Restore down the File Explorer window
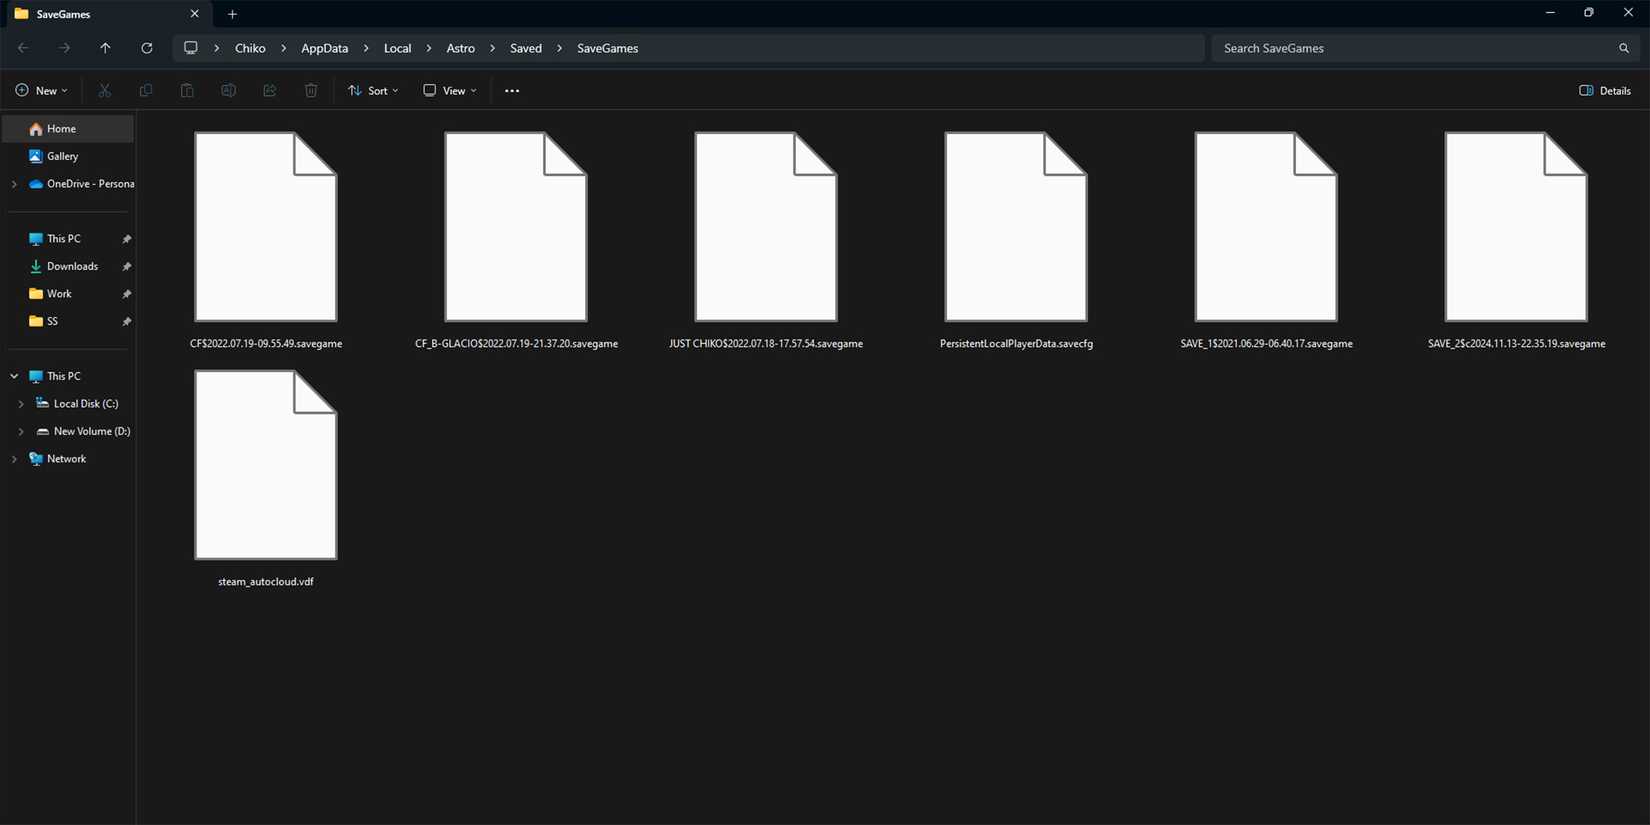Viewport: 1650px width, 825px height. point(1589,13)
